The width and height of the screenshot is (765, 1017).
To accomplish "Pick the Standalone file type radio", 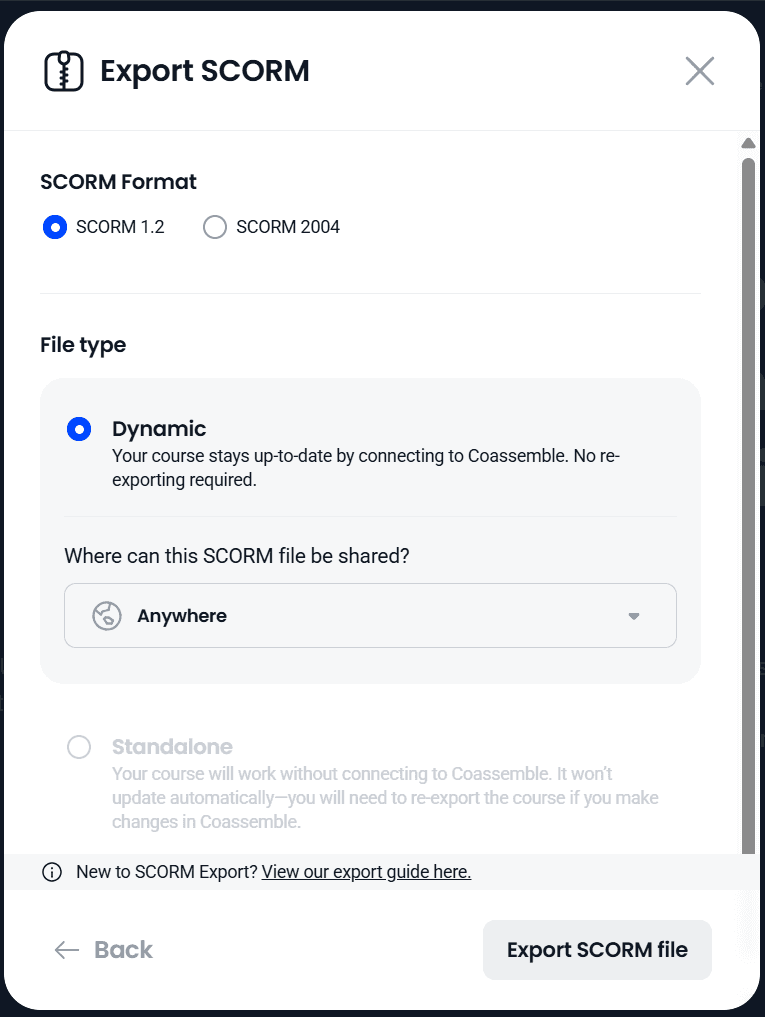I will (79, 747).
